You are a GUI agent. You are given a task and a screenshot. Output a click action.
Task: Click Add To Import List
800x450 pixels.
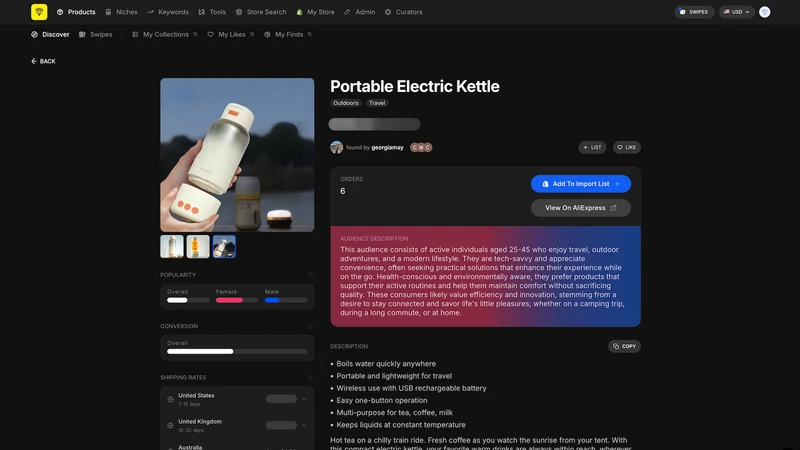[x=581, y=184]
